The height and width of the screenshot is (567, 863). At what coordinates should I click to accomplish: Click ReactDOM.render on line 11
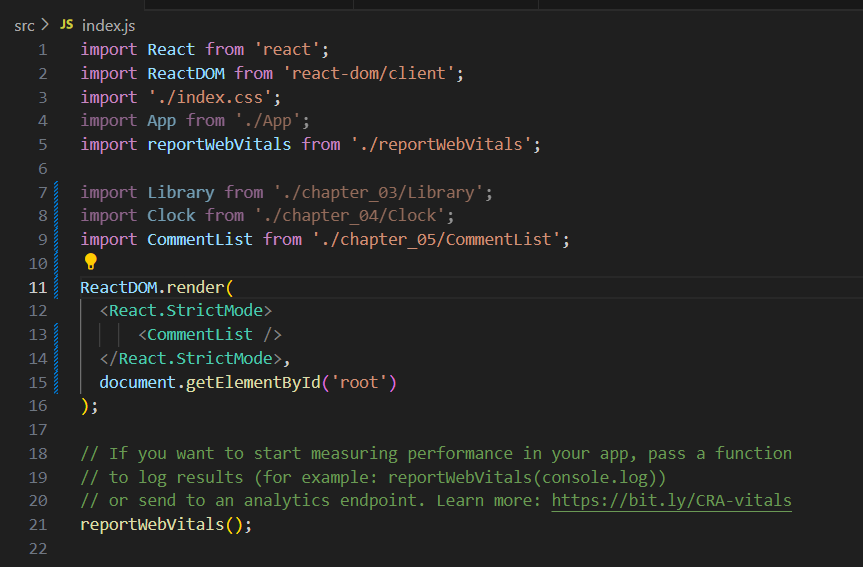coord(152,287)
